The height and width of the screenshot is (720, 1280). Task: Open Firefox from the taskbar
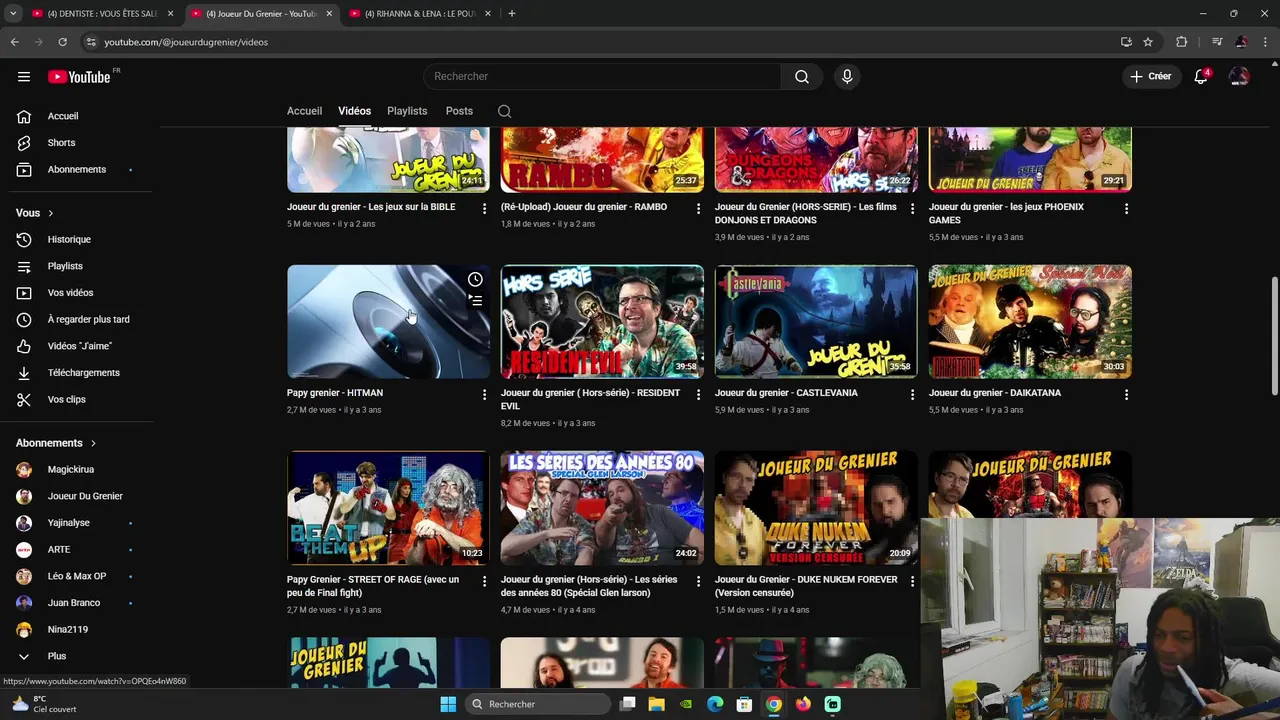pos(803,704)
